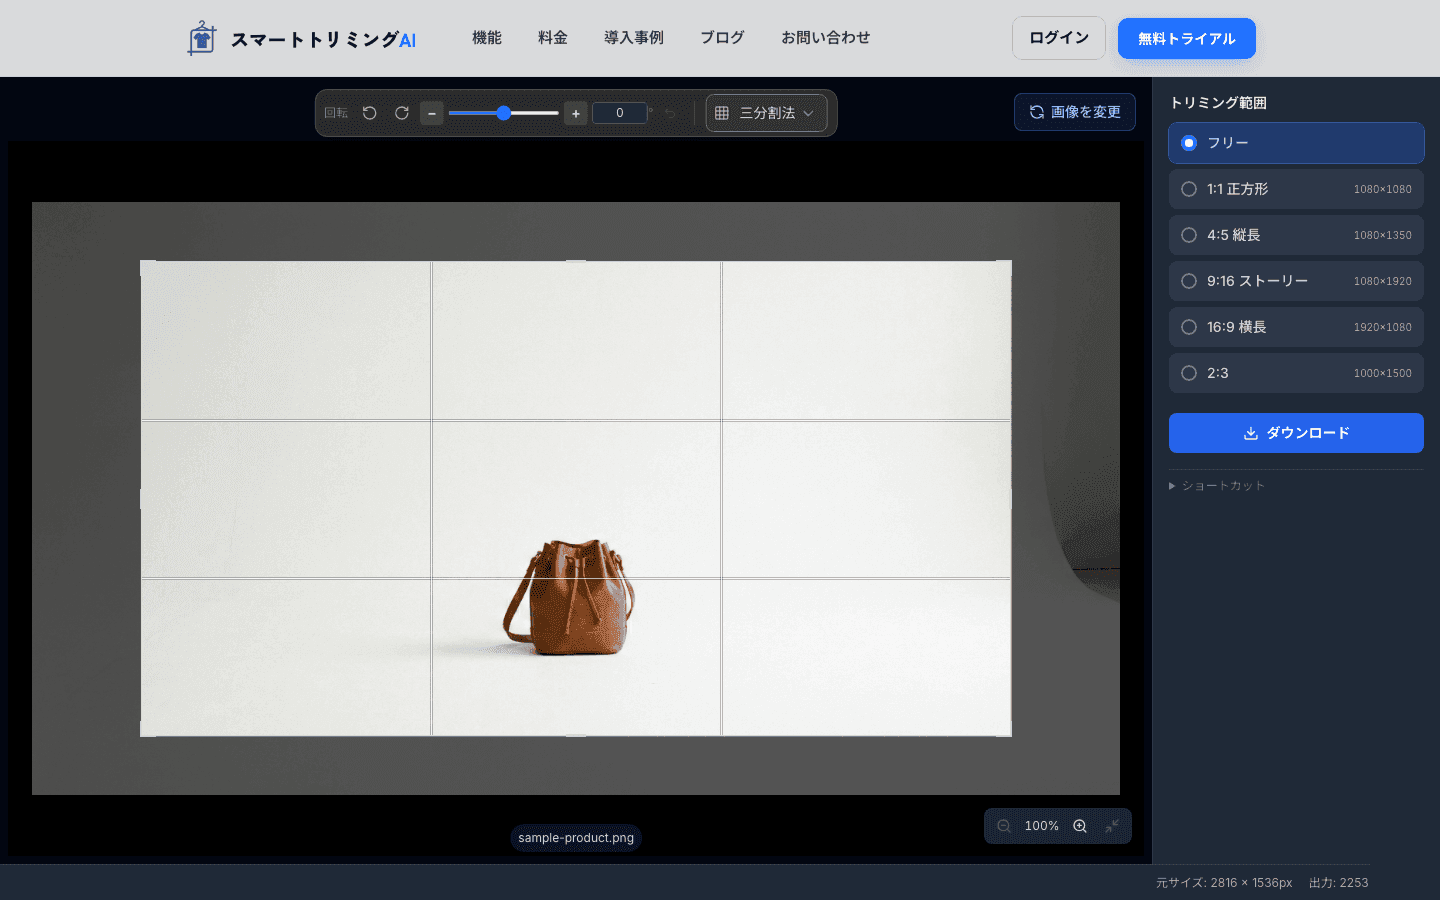This screenshot has width=1440, height=900.
Task: Click the ログイン button
Action: (1059, 38)
